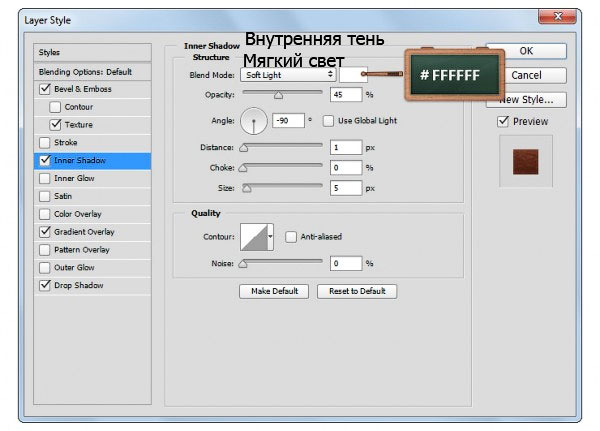600x431 pixels.
Task: Click the Choke slider handle
Action: pos(243,168)
